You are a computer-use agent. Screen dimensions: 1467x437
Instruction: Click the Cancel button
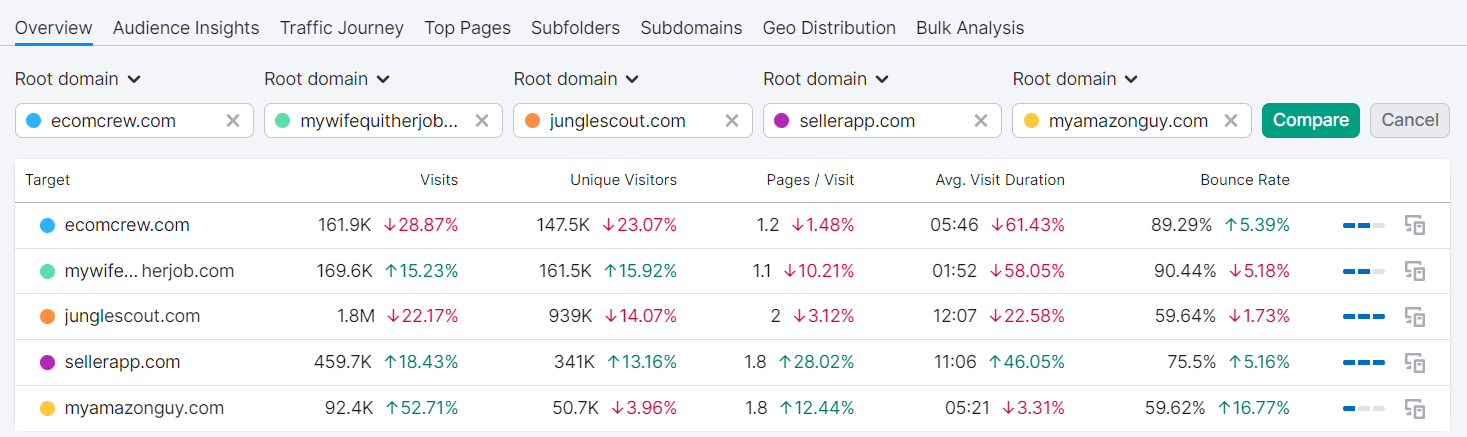[1410, 120]
